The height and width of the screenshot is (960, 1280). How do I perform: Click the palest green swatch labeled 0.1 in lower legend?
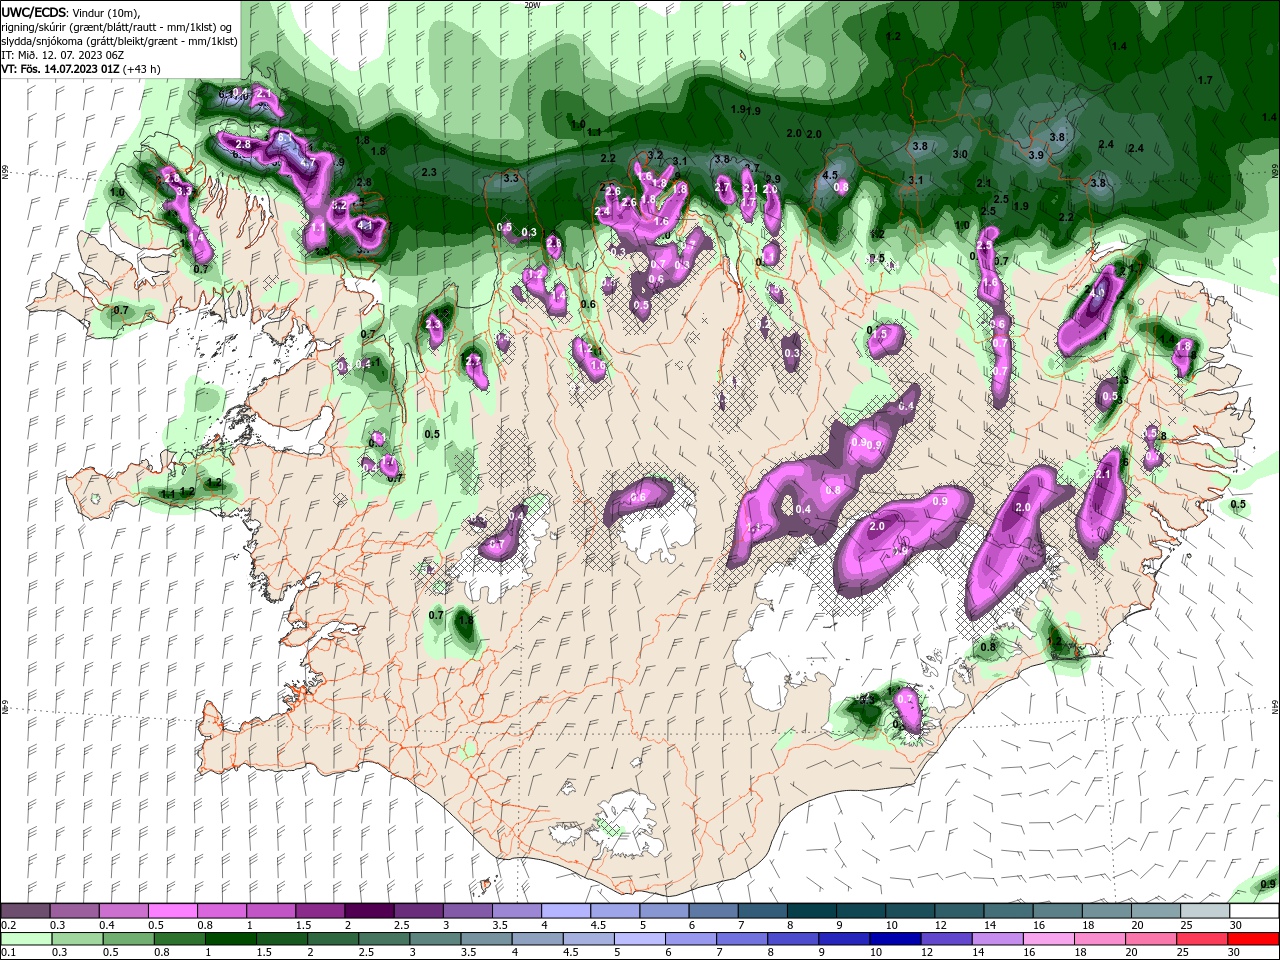[25, 938]
